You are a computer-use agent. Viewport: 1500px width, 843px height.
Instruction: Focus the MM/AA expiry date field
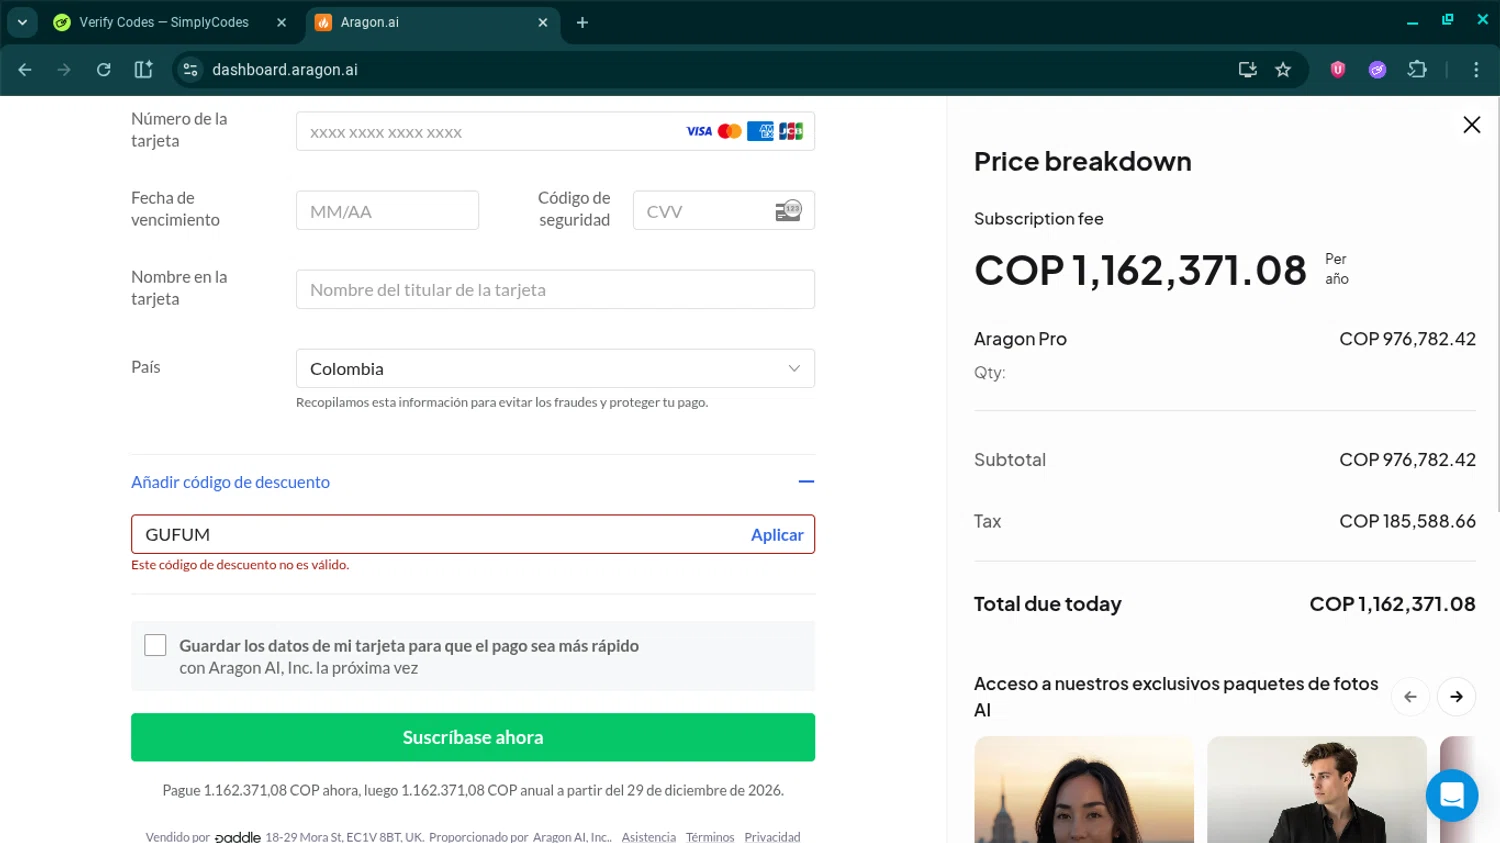click(x=387, y=211)
